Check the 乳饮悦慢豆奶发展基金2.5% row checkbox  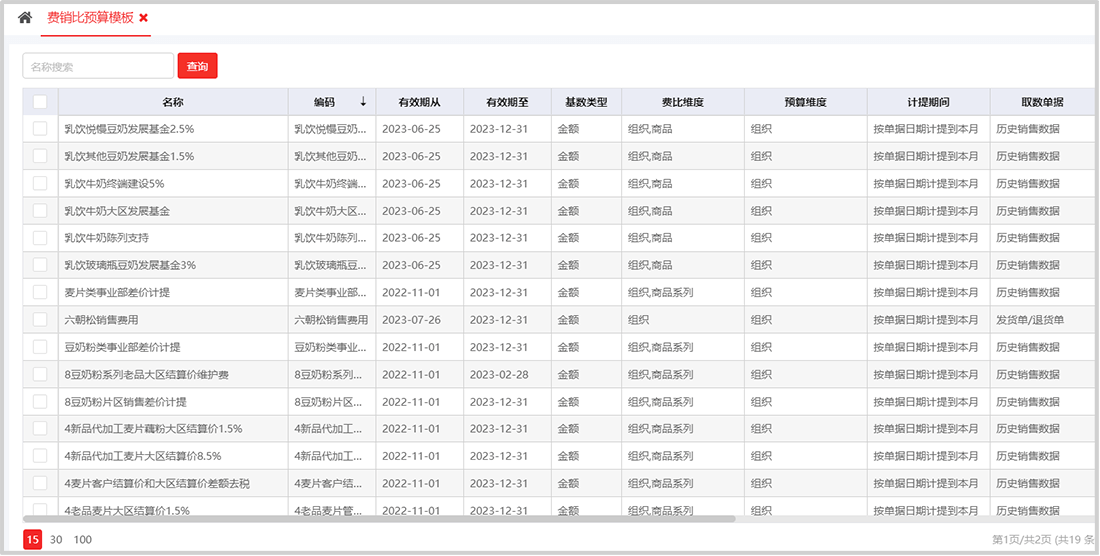(40, 129)
